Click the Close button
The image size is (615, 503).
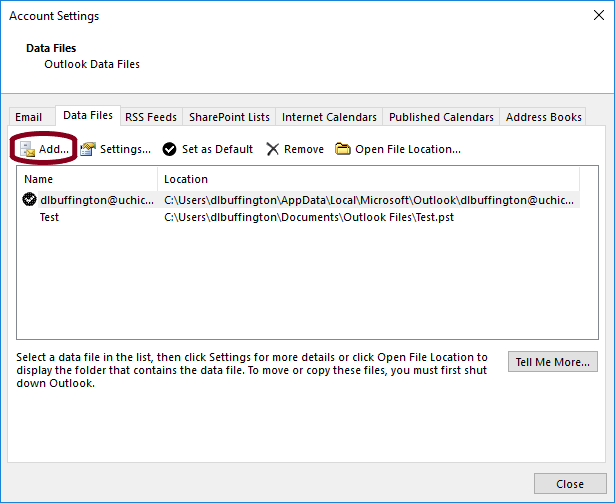click(570, 484)
